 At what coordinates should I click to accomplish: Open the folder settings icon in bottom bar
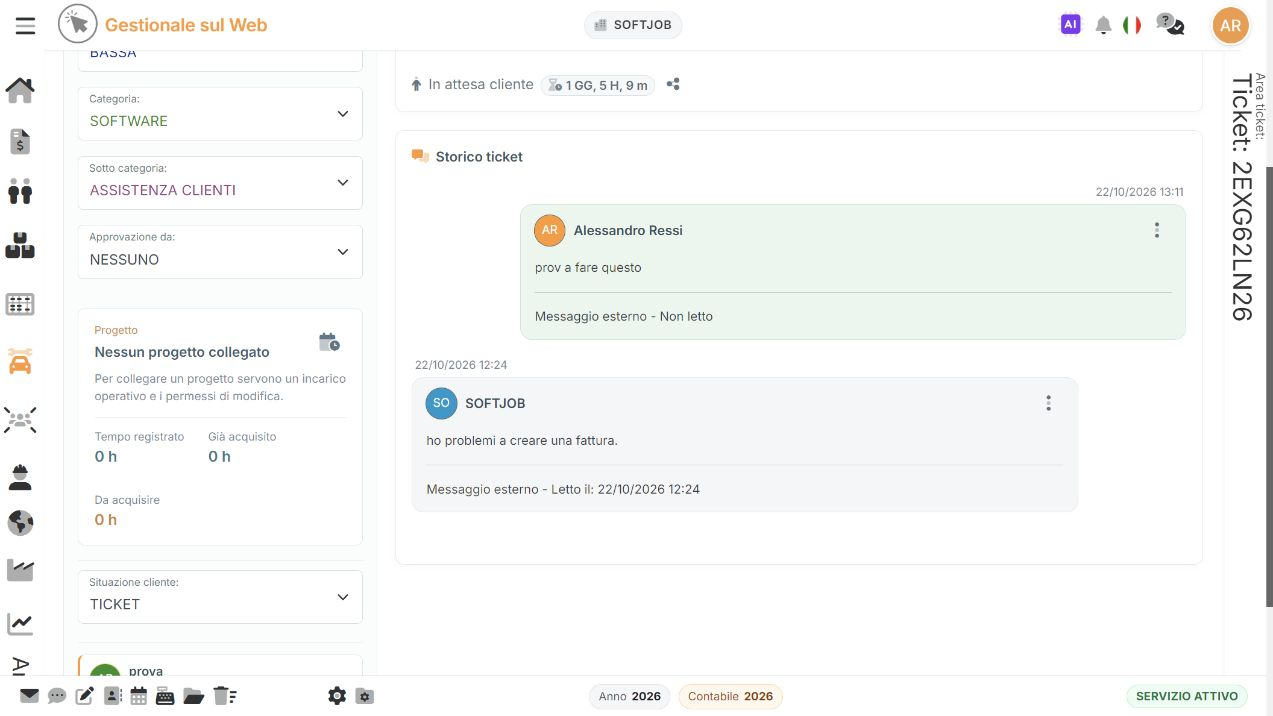(365, 696)
